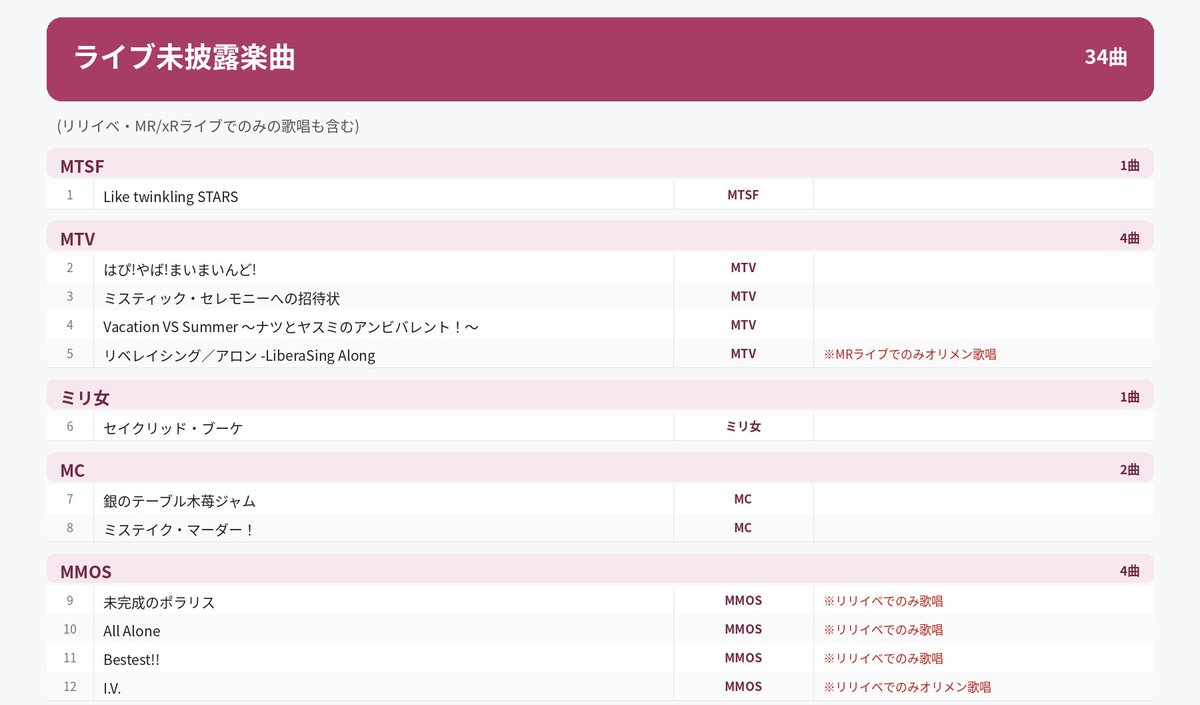The height and width of the screenshot is (705, 1200).
Task: Click the 1曲 count in the ミリ女 header
Action: (1130, 397)
